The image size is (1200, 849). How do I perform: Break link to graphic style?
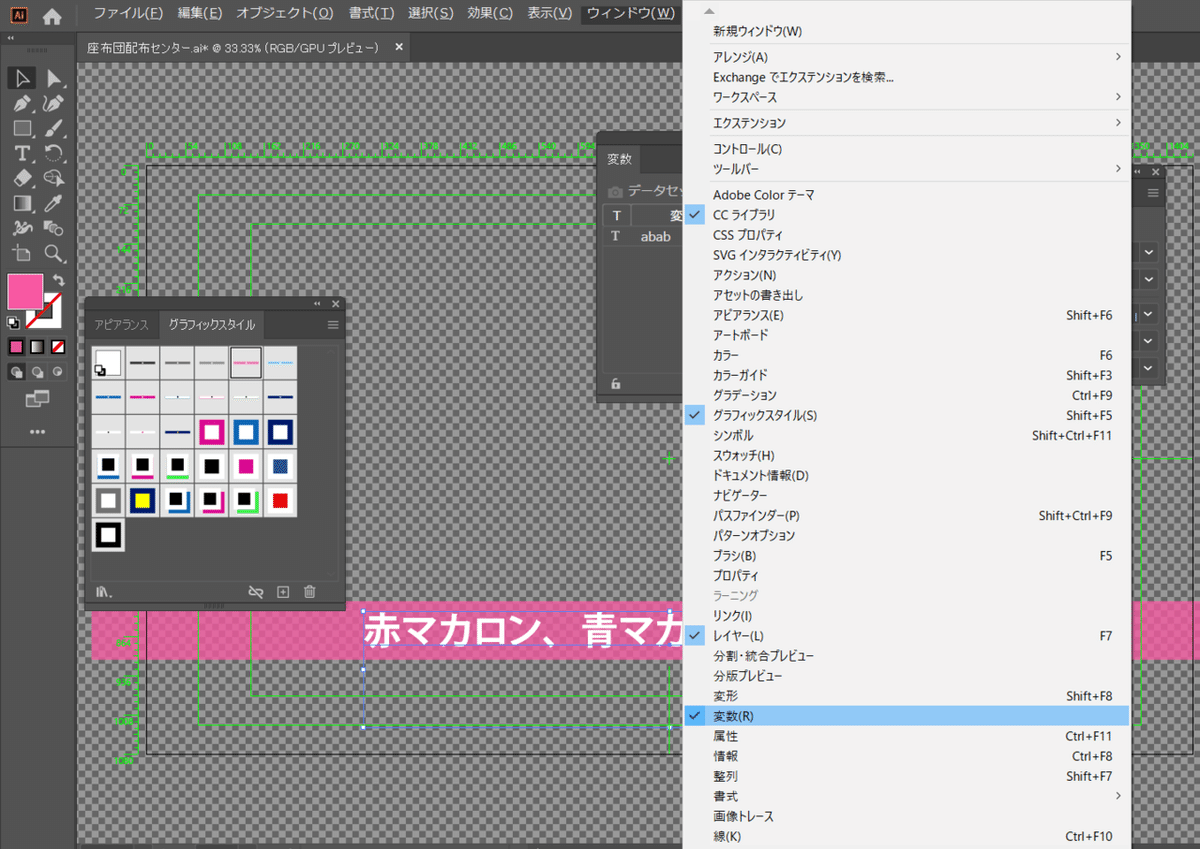coord(256,592)
